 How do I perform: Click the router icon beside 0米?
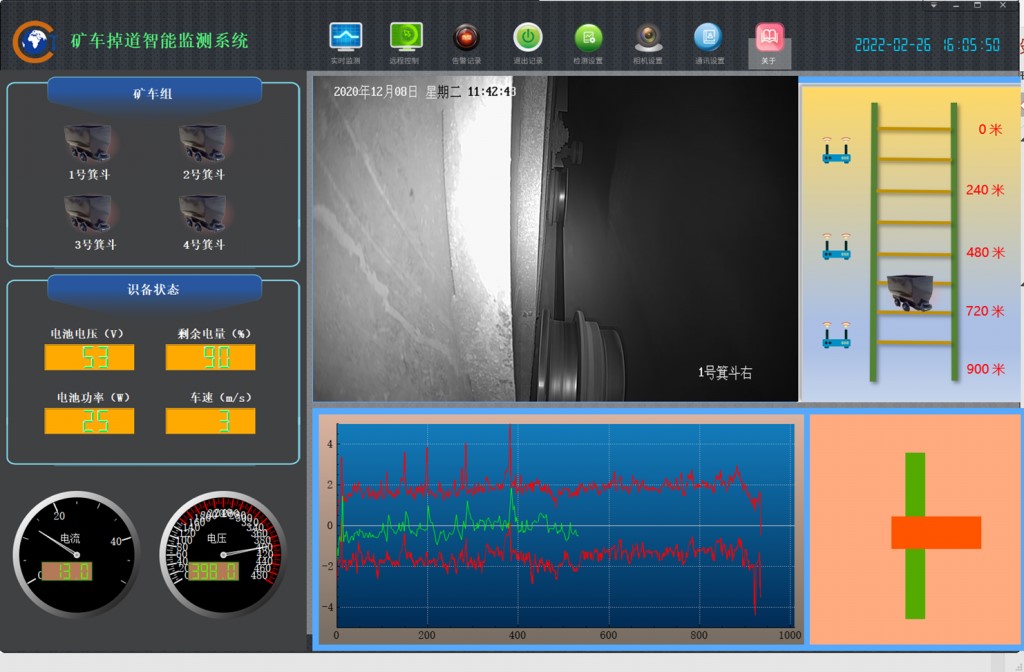pos(836,150)
